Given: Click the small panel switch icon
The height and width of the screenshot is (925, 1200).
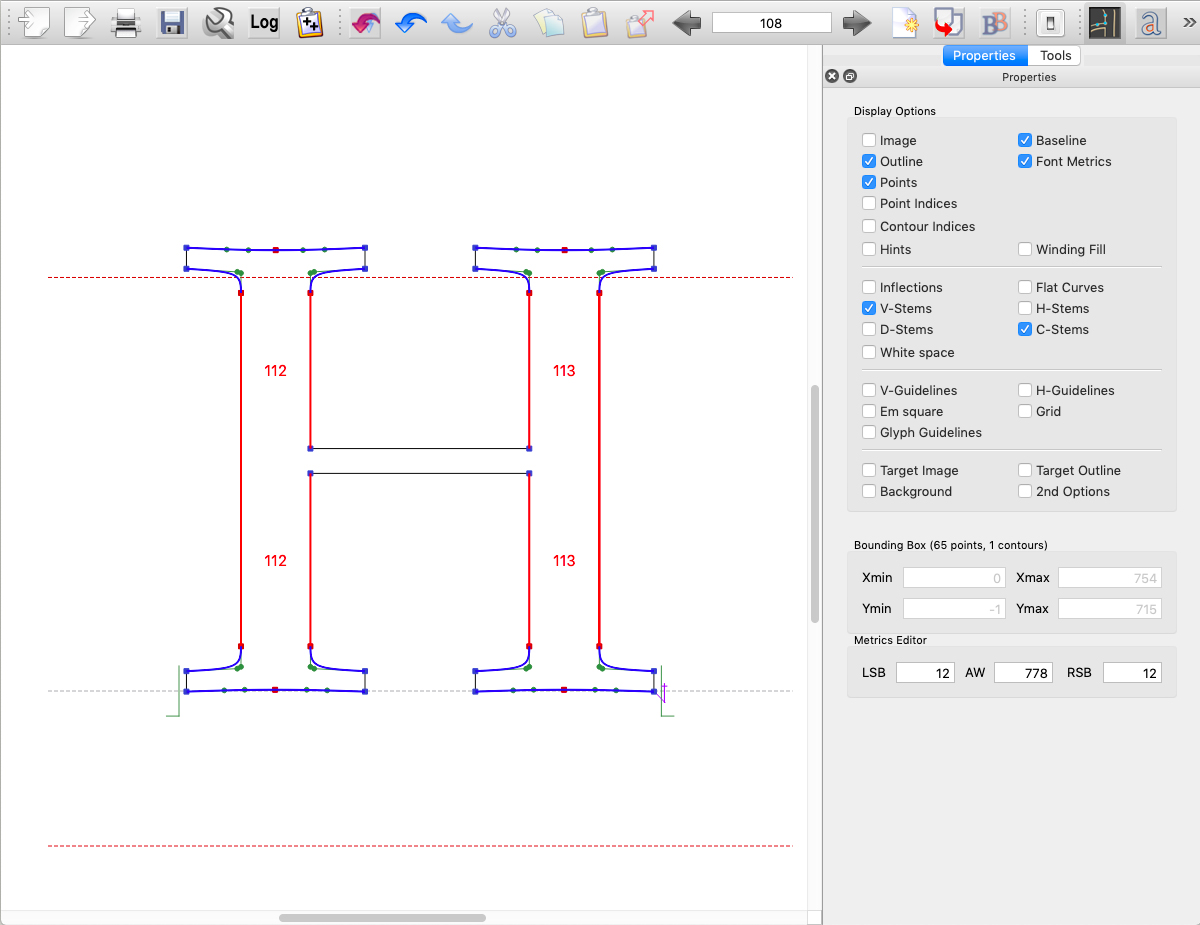Looking at the screenshot, I should (1050, 22).
